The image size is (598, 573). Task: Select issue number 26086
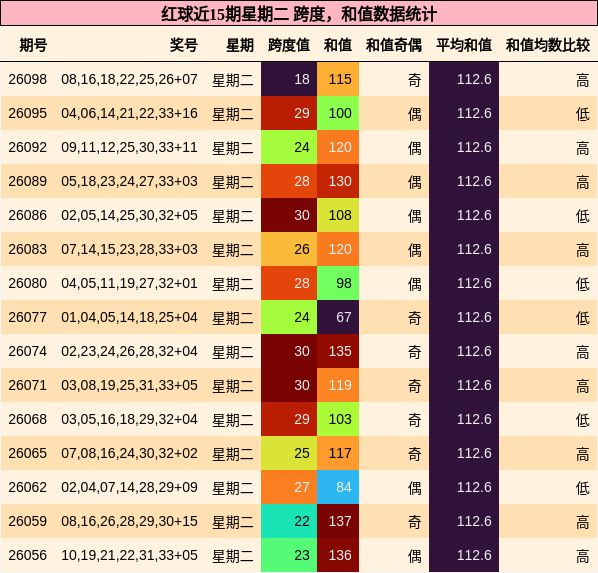click(x=27, y=215)
